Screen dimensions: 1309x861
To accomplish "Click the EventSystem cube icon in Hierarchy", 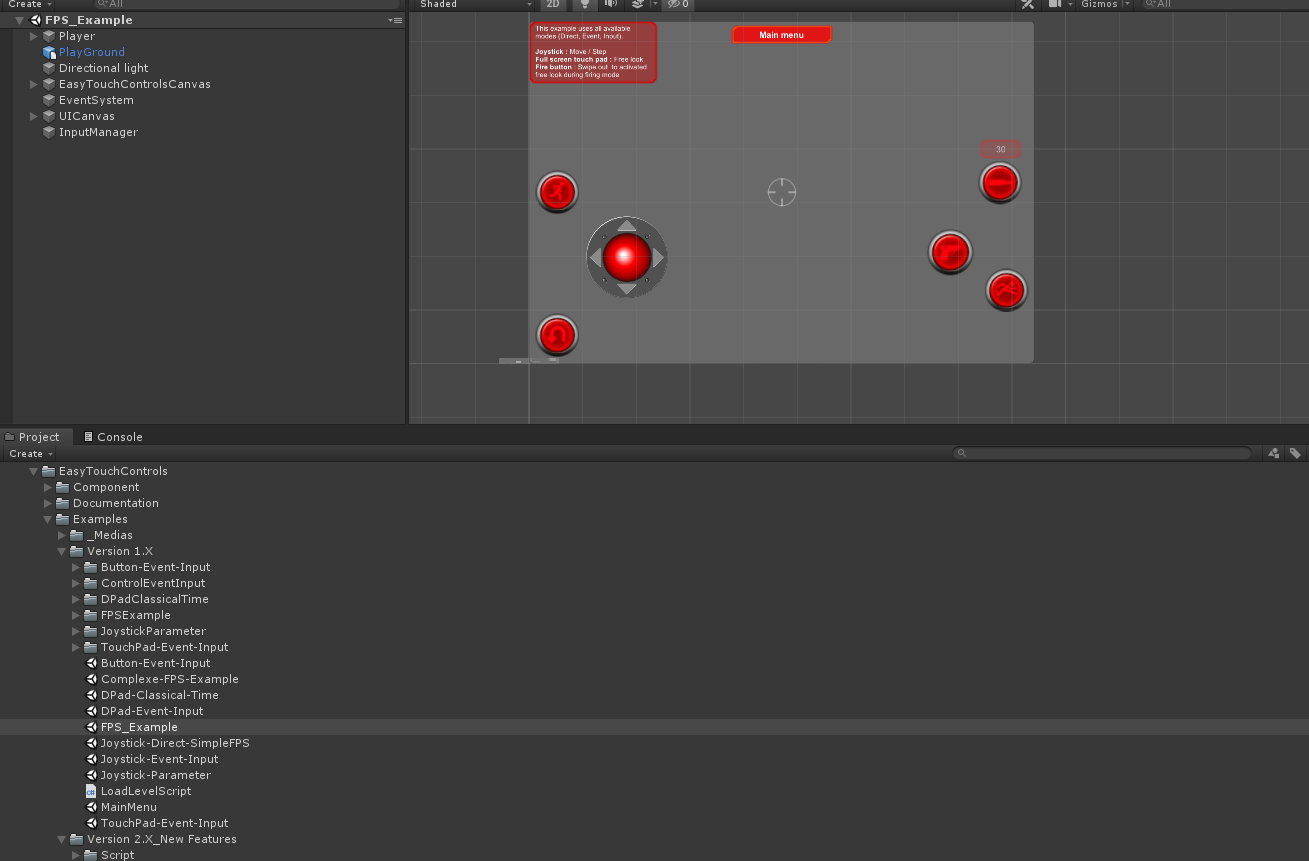I will (48, 100).
